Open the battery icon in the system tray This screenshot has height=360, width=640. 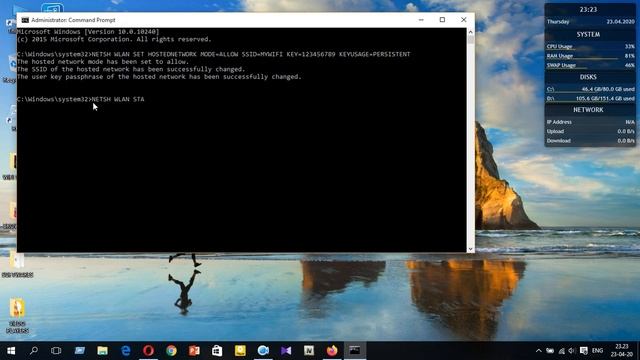point(550,351)
